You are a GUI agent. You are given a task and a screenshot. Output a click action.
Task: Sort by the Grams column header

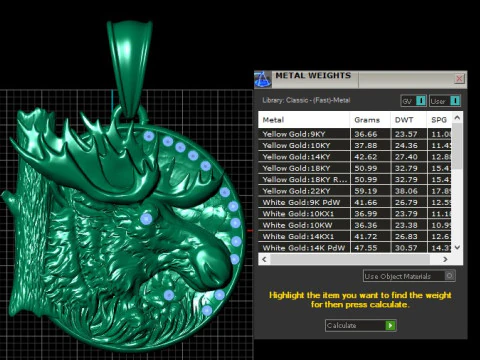point(370,120)
